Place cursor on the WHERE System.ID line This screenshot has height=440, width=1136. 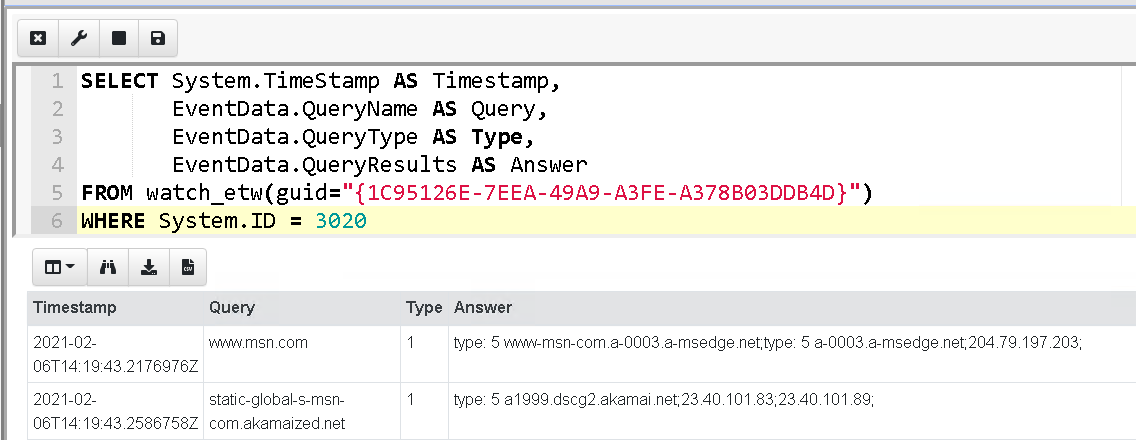coord(224,219)
